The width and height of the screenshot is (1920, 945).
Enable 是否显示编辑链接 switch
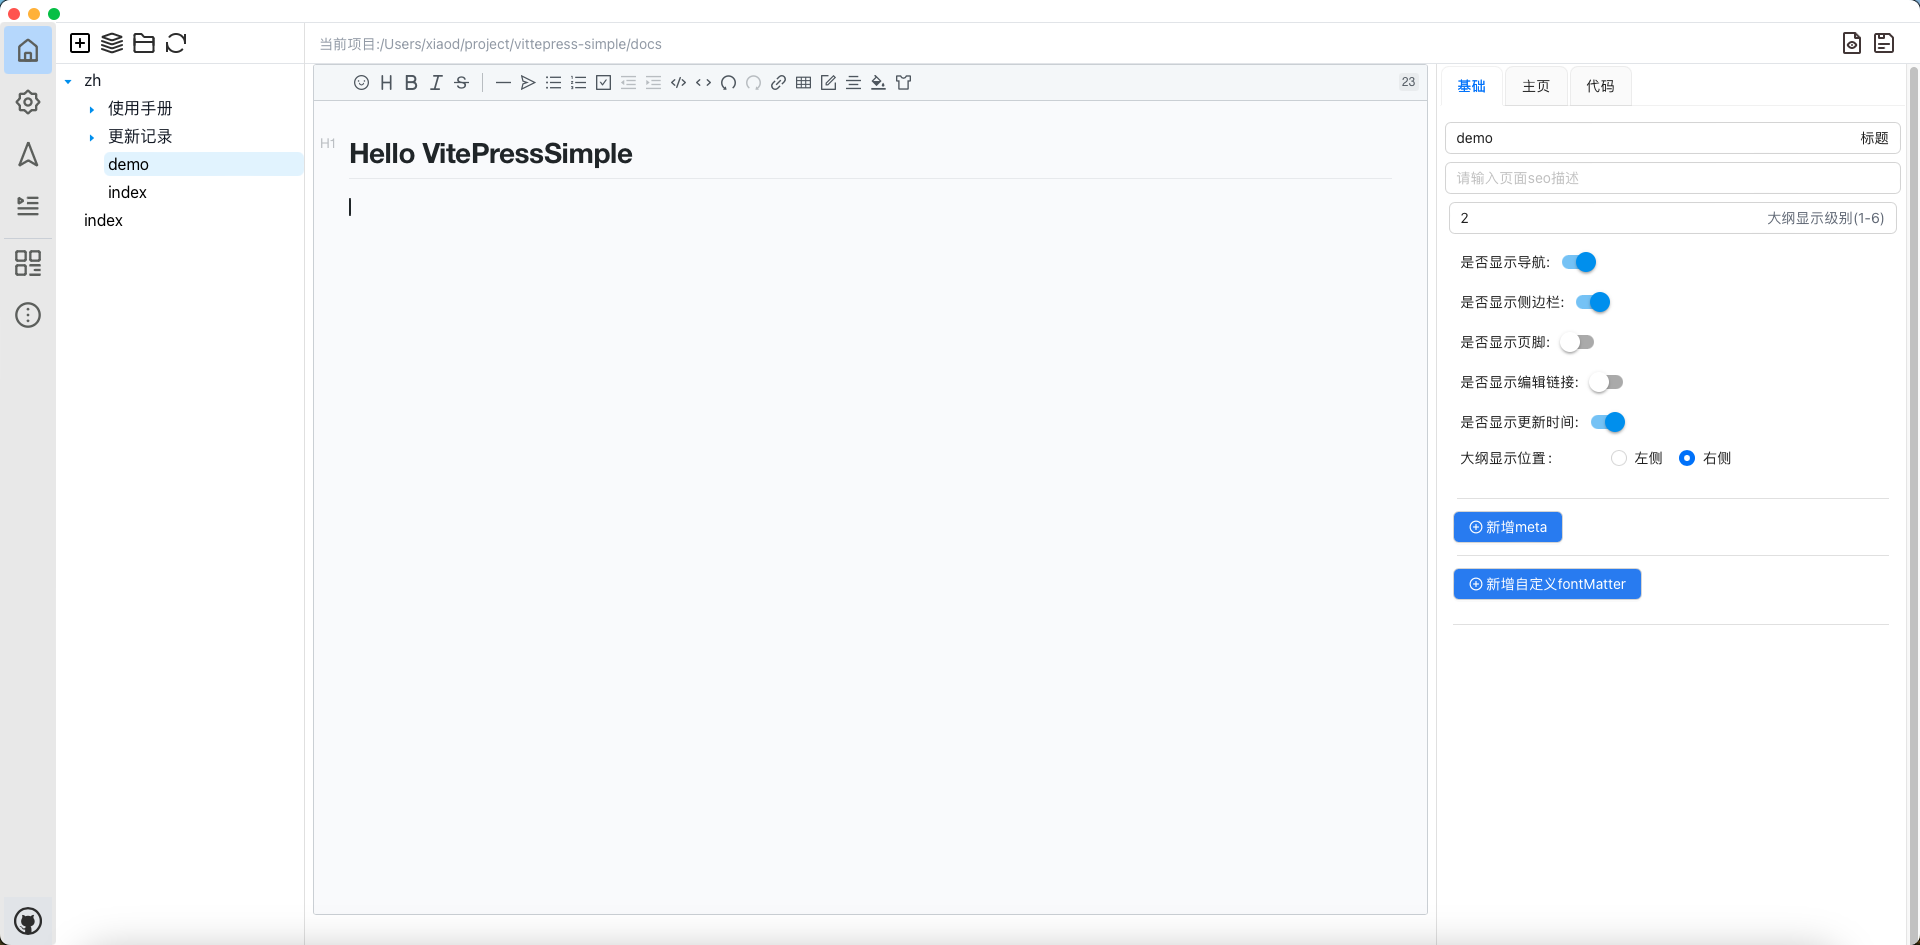[x=1606, y=382]
